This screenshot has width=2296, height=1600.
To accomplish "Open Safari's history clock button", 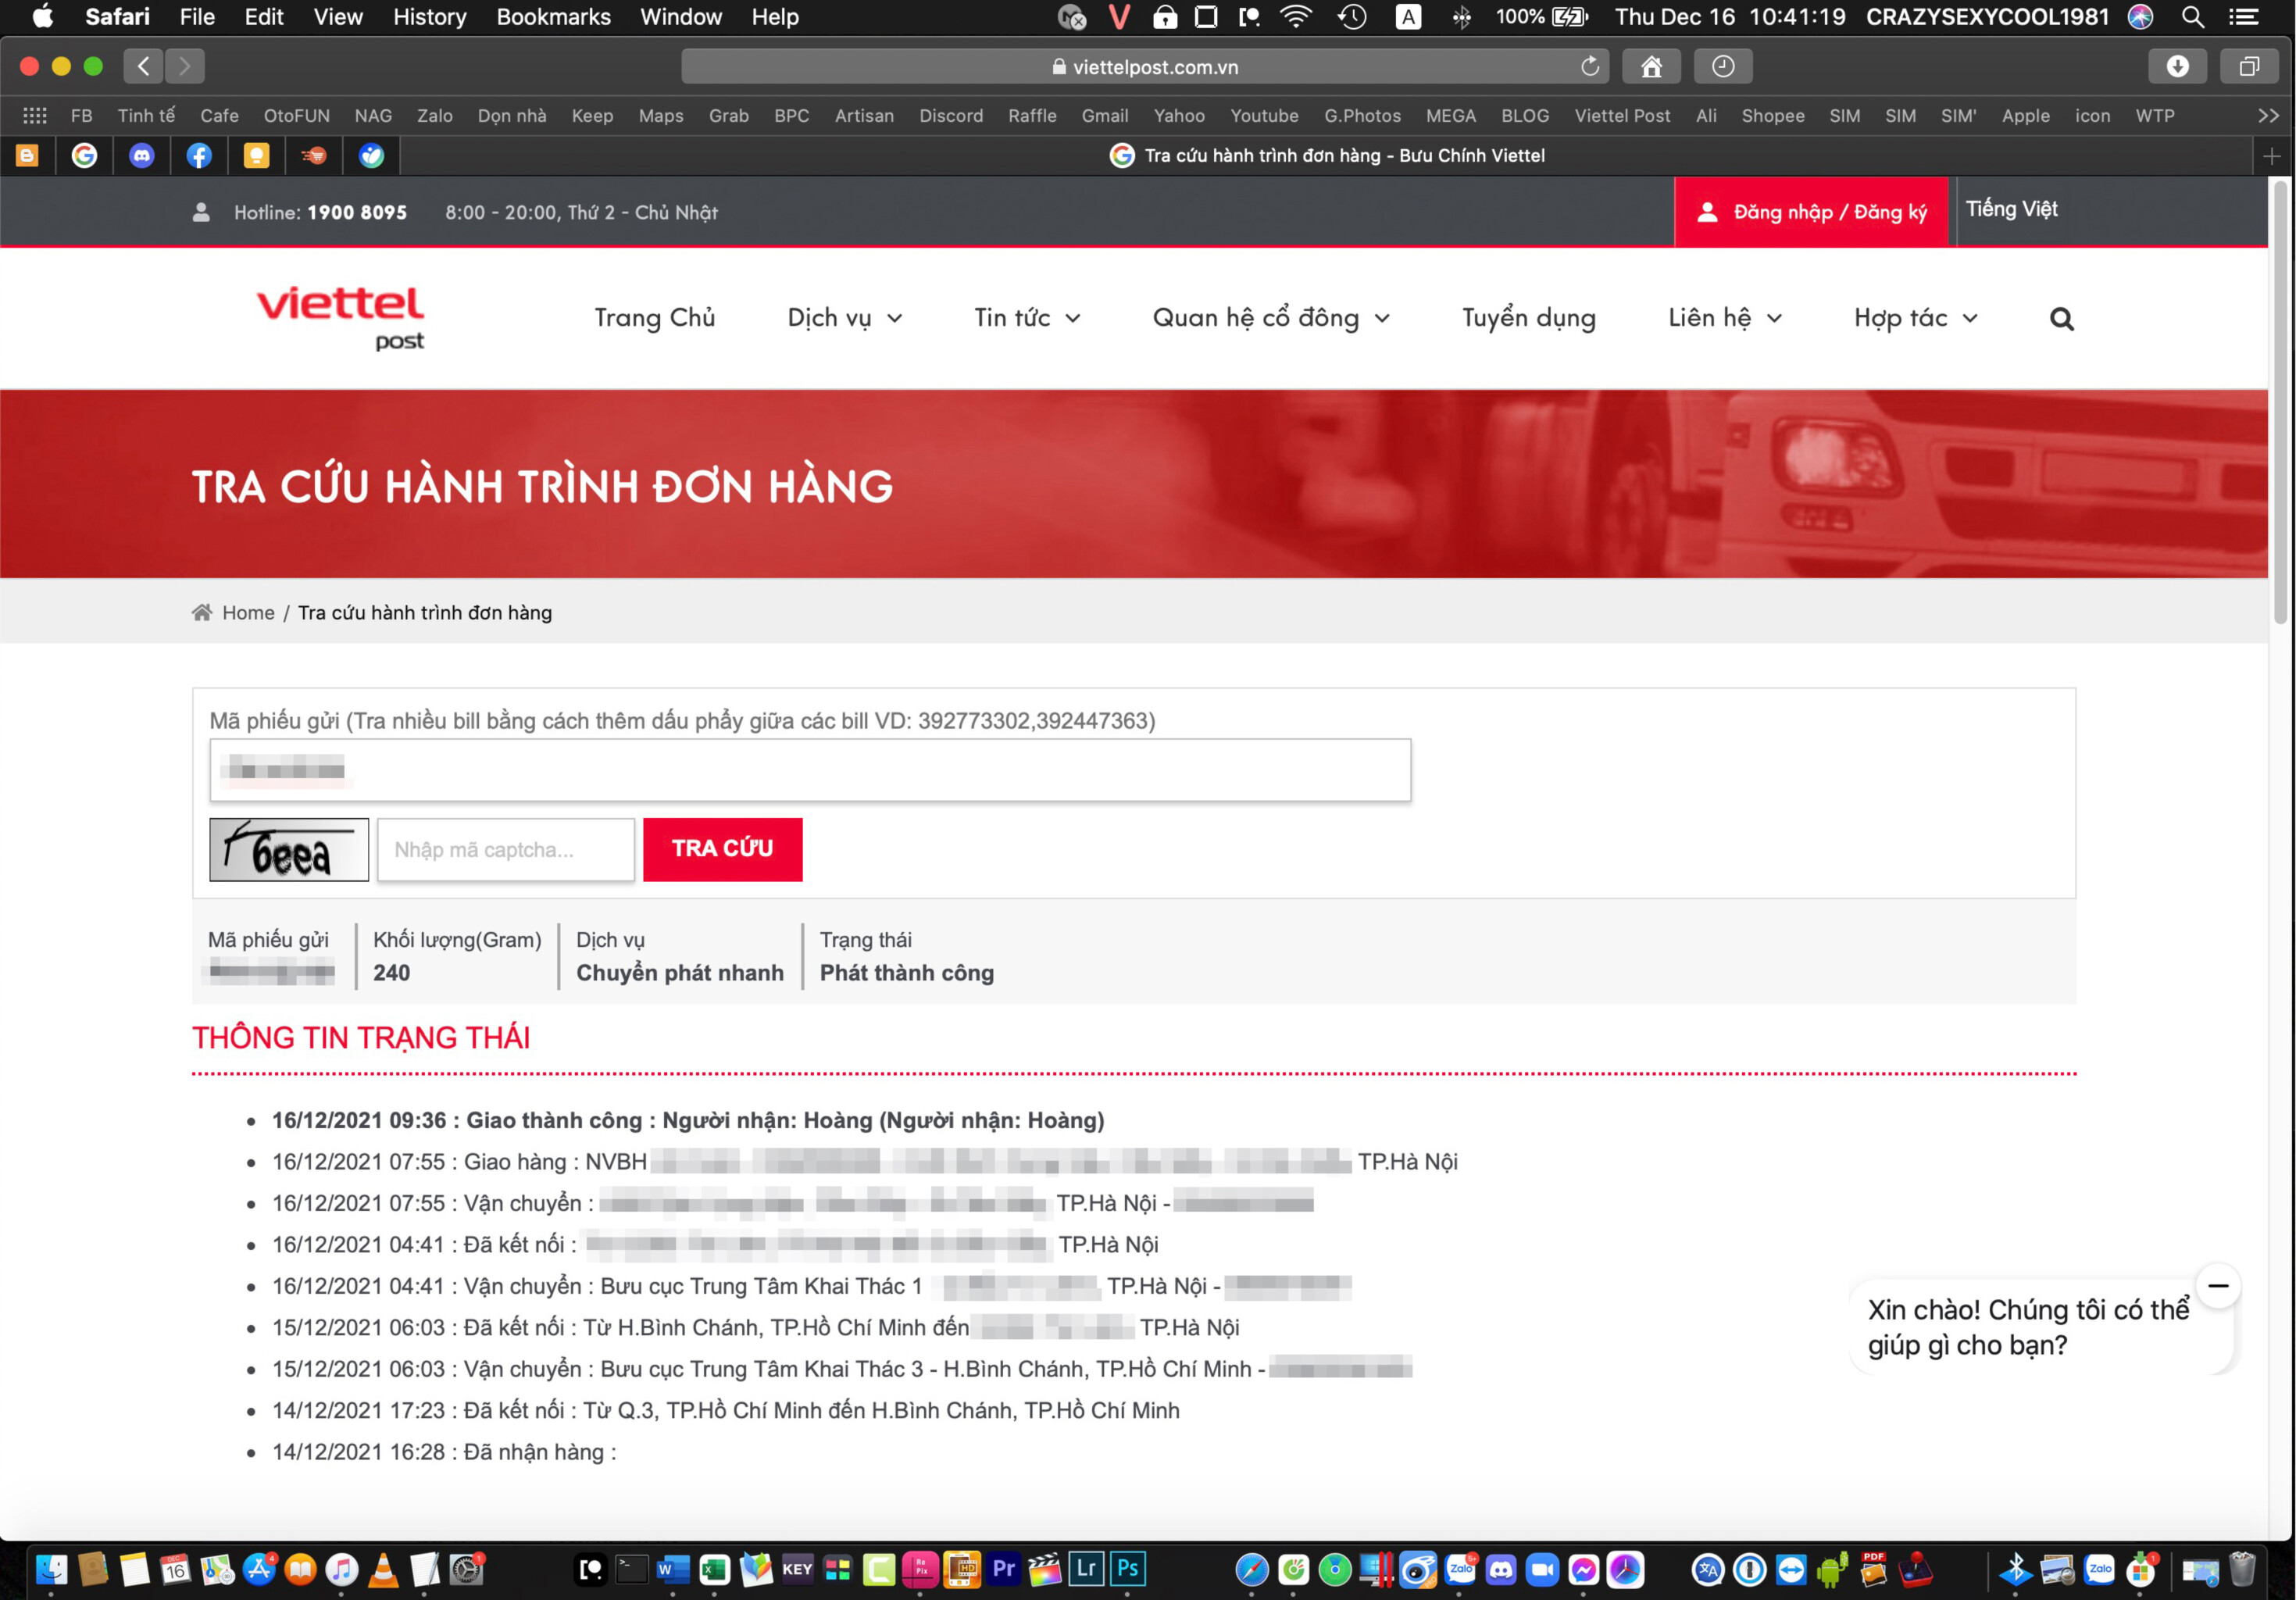I will [x=1723, y=67].
